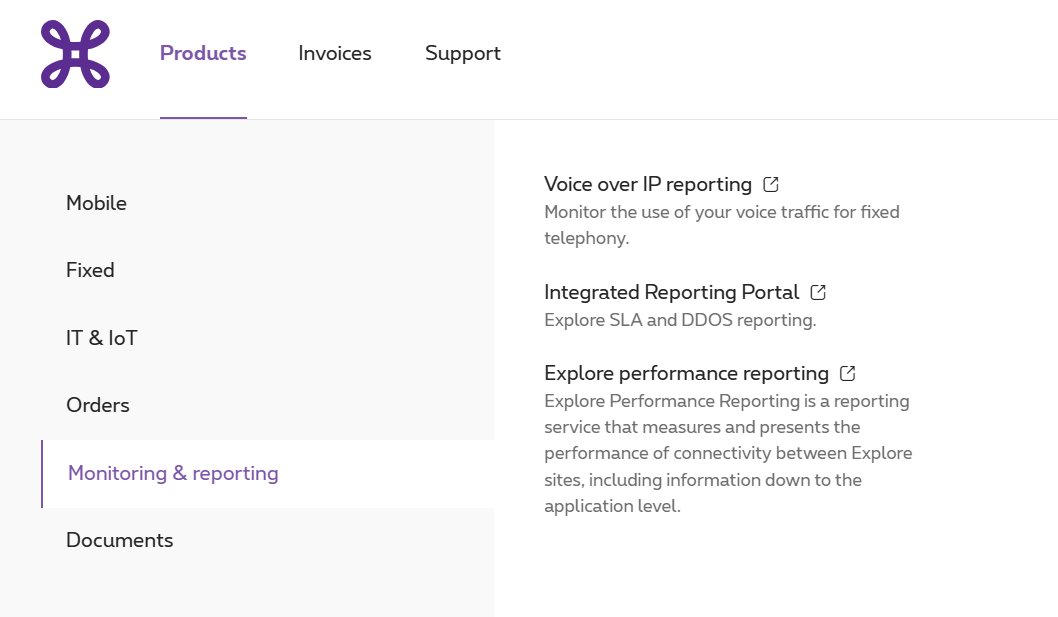Click the purple Proximus logo
The height and width of the screenshot is (617, 1058).
tap(75, 54)
